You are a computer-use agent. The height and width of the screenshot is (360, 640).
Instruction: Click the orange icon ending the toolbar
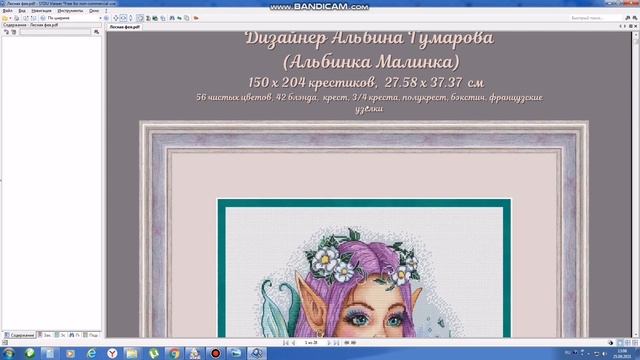pos(196,18)
